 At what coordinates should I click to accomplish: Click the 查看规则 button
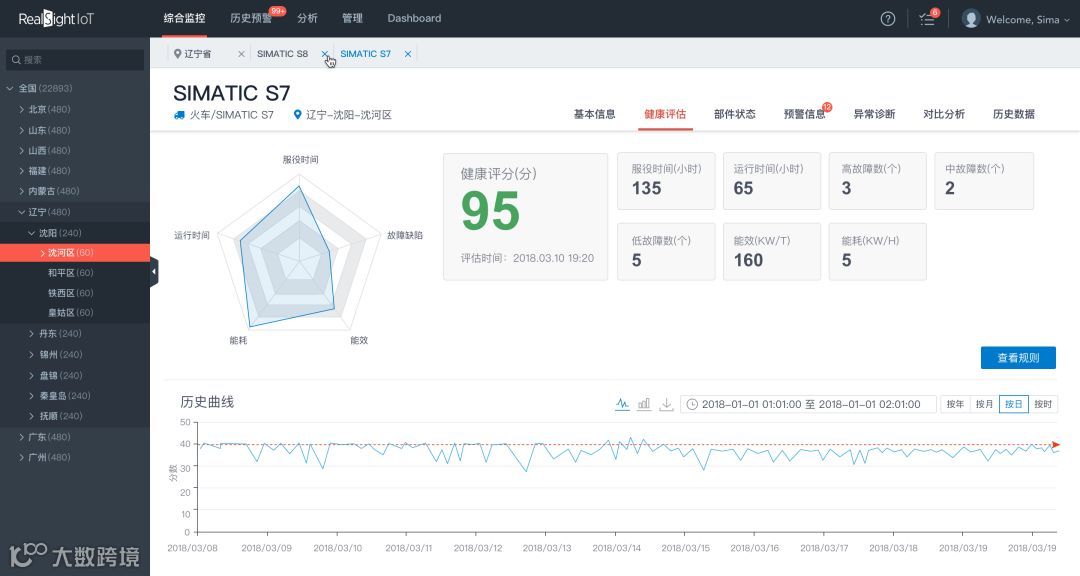tap(1018, 358)
